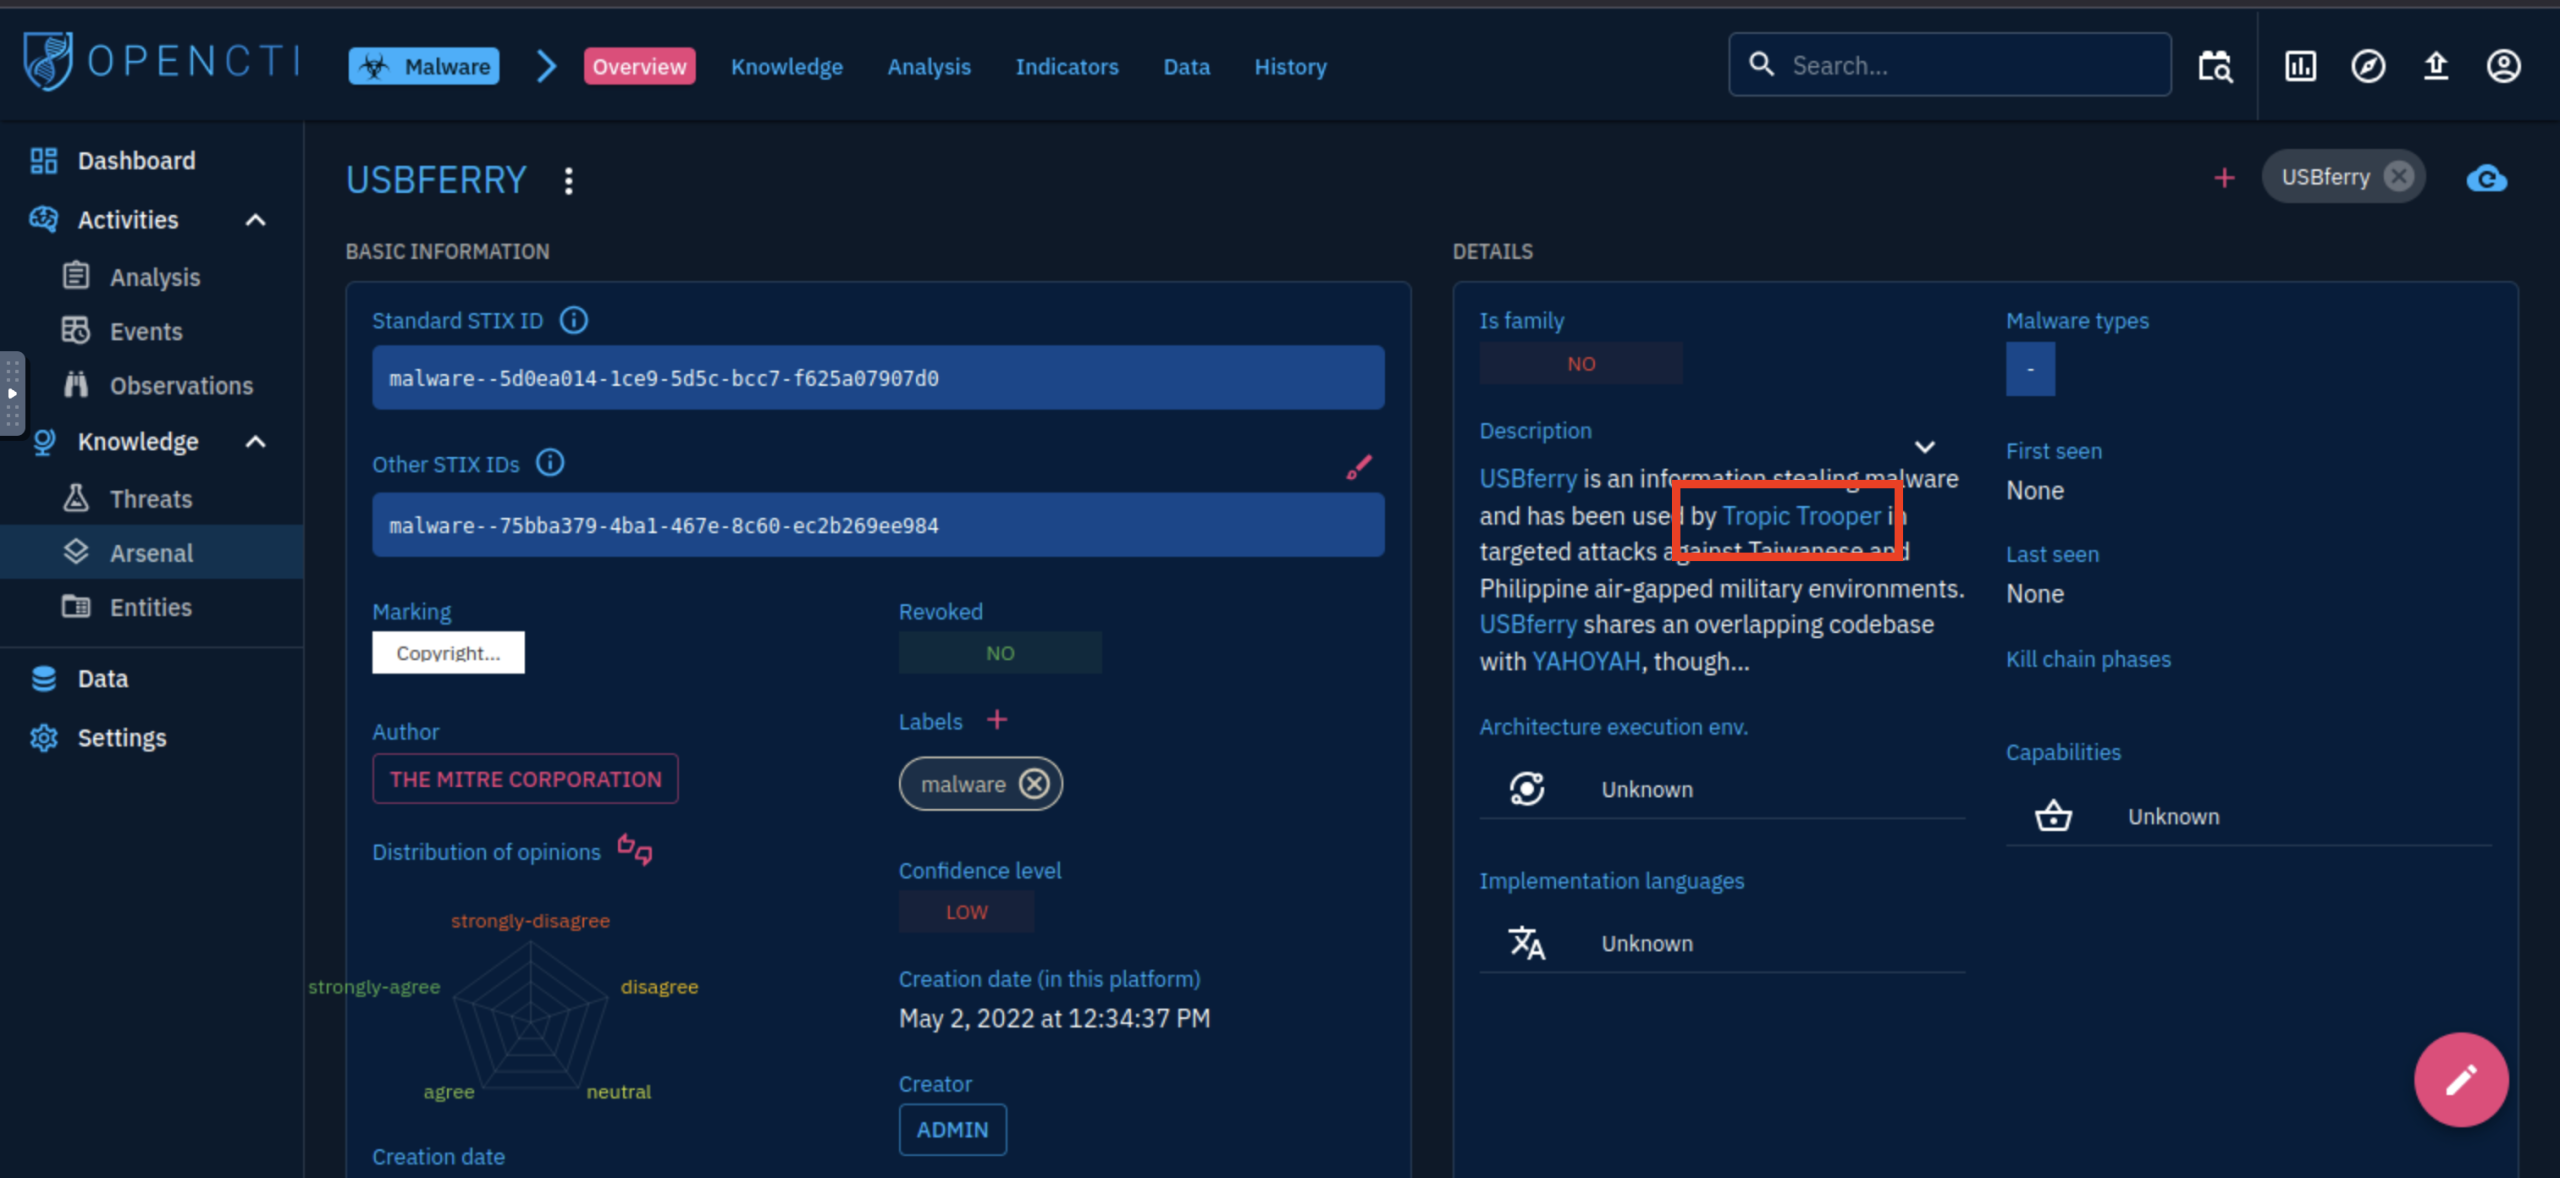Image resolution: width=2560 pixels, height=1178 pixels.
Task: Open the investigate compass icon
Action: coord(2368,66)
